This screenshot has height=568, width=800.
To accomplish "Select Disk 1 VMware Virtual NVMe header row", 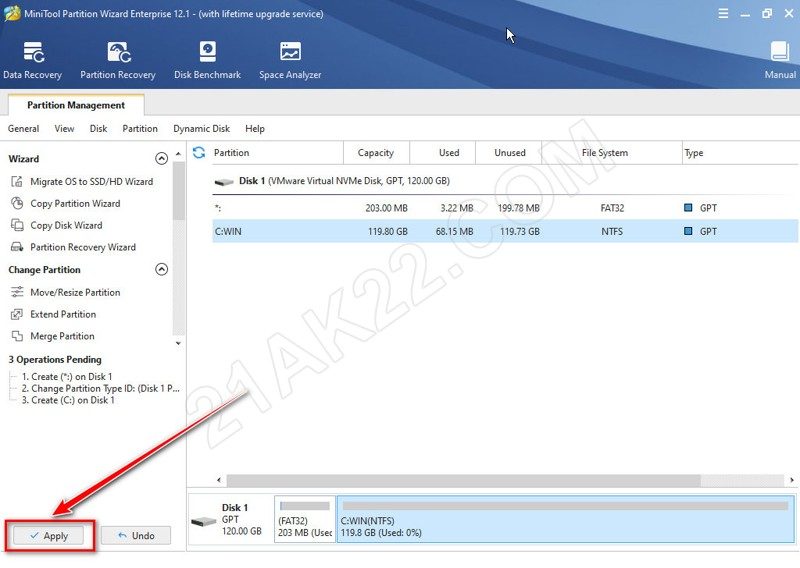I will (505, 181).
